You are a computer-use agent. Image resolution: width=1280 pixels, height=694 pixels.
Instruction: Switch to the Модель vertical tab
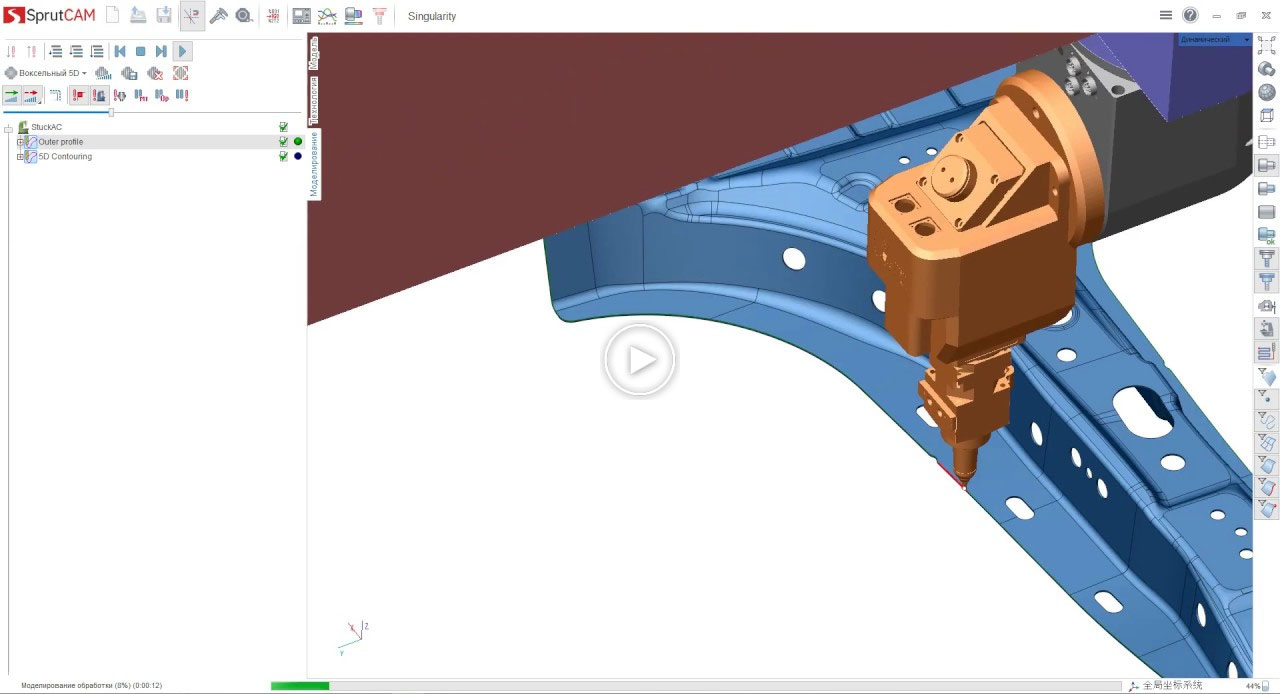(x=313, y=53)
